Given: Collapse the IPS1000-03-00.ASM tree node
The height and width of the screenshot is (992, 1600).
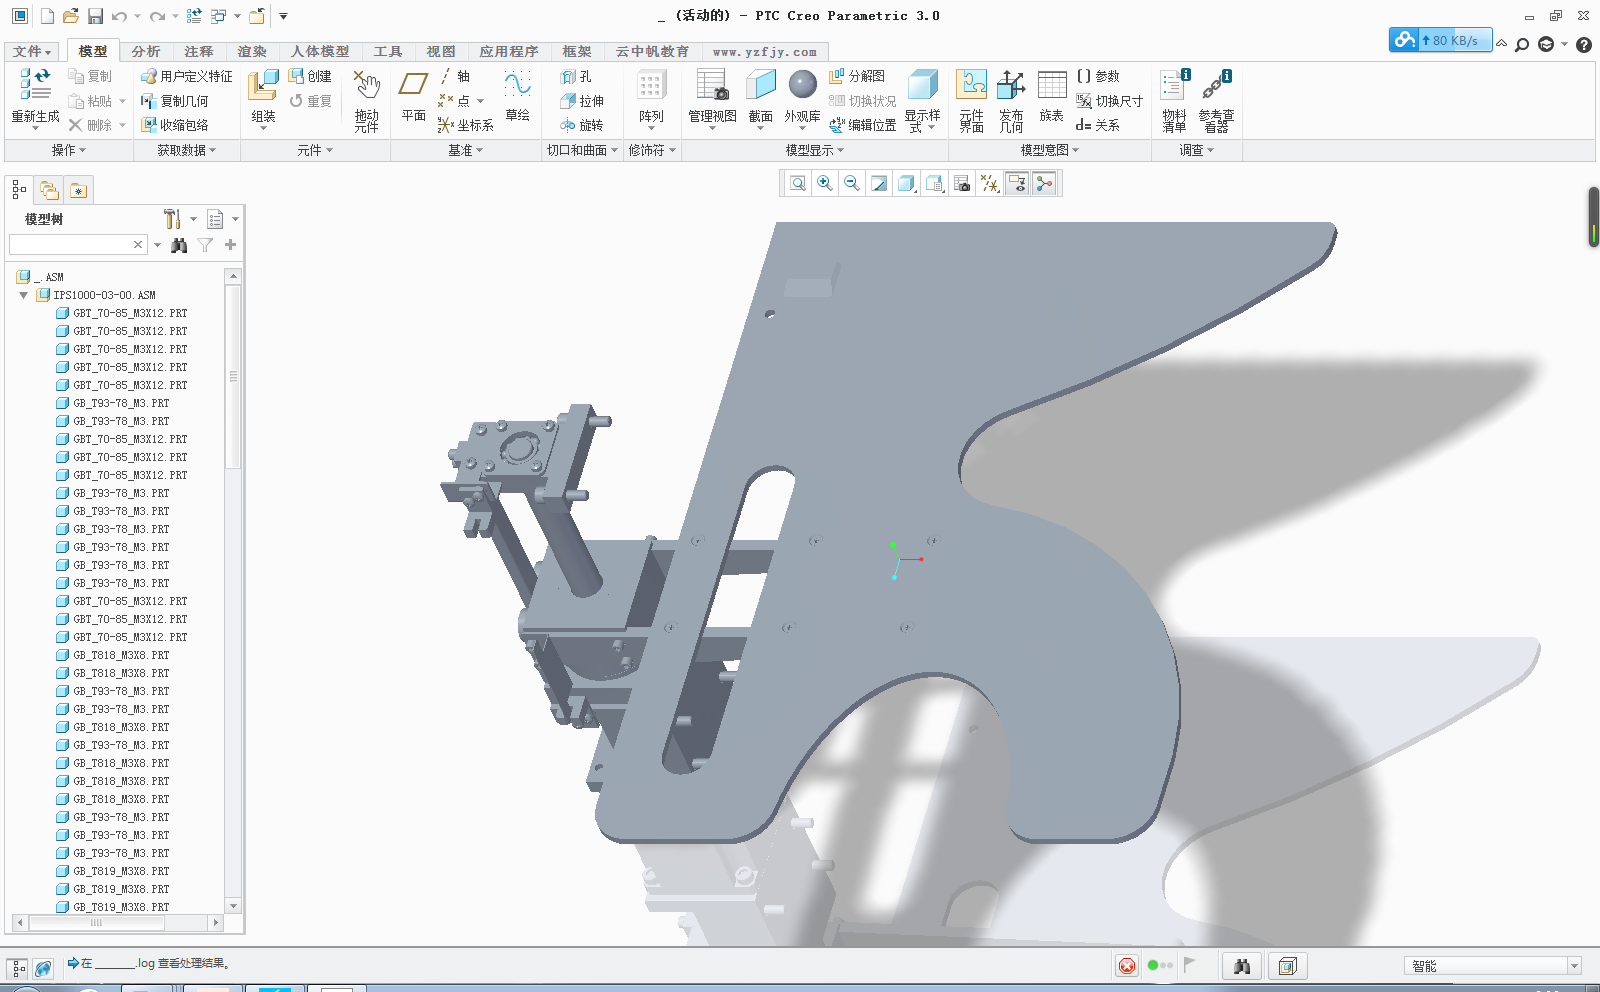Looking at the screenshot, I should (x=23, y=294).
